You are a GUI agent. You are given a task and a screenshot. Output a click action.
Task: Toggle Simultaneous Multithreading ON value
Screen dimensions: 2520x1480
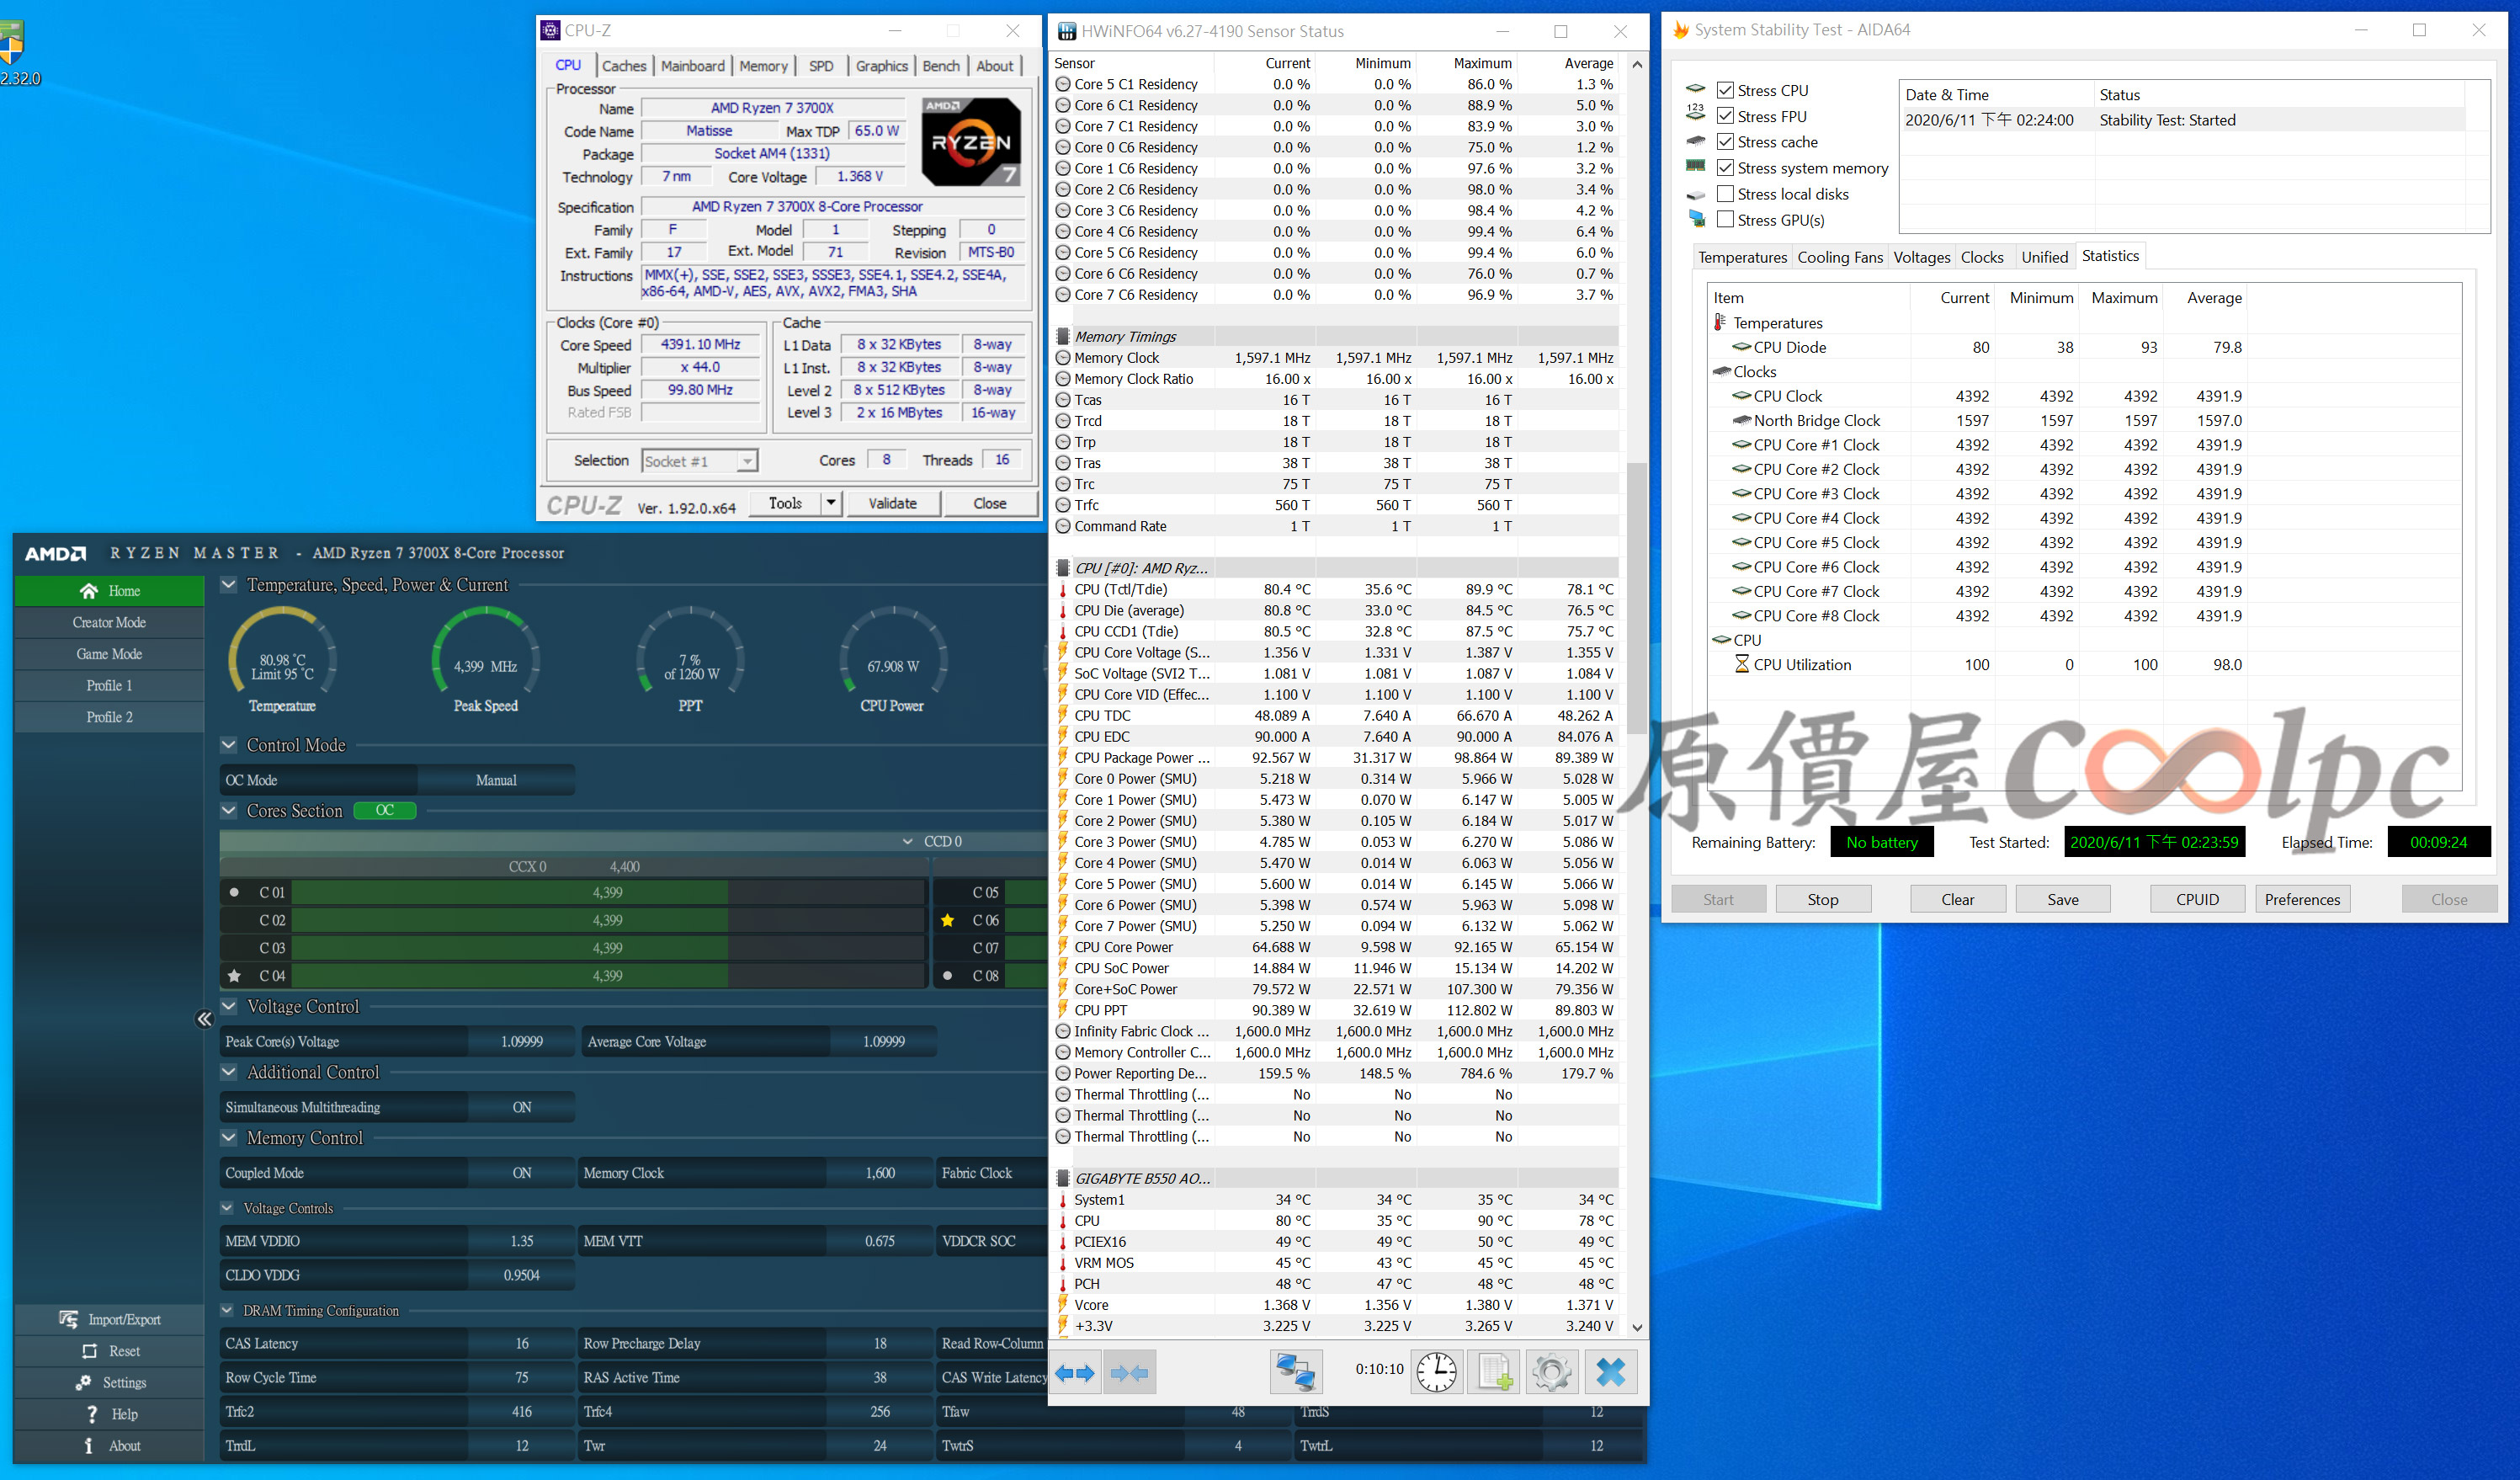(x=522, y=1107)
